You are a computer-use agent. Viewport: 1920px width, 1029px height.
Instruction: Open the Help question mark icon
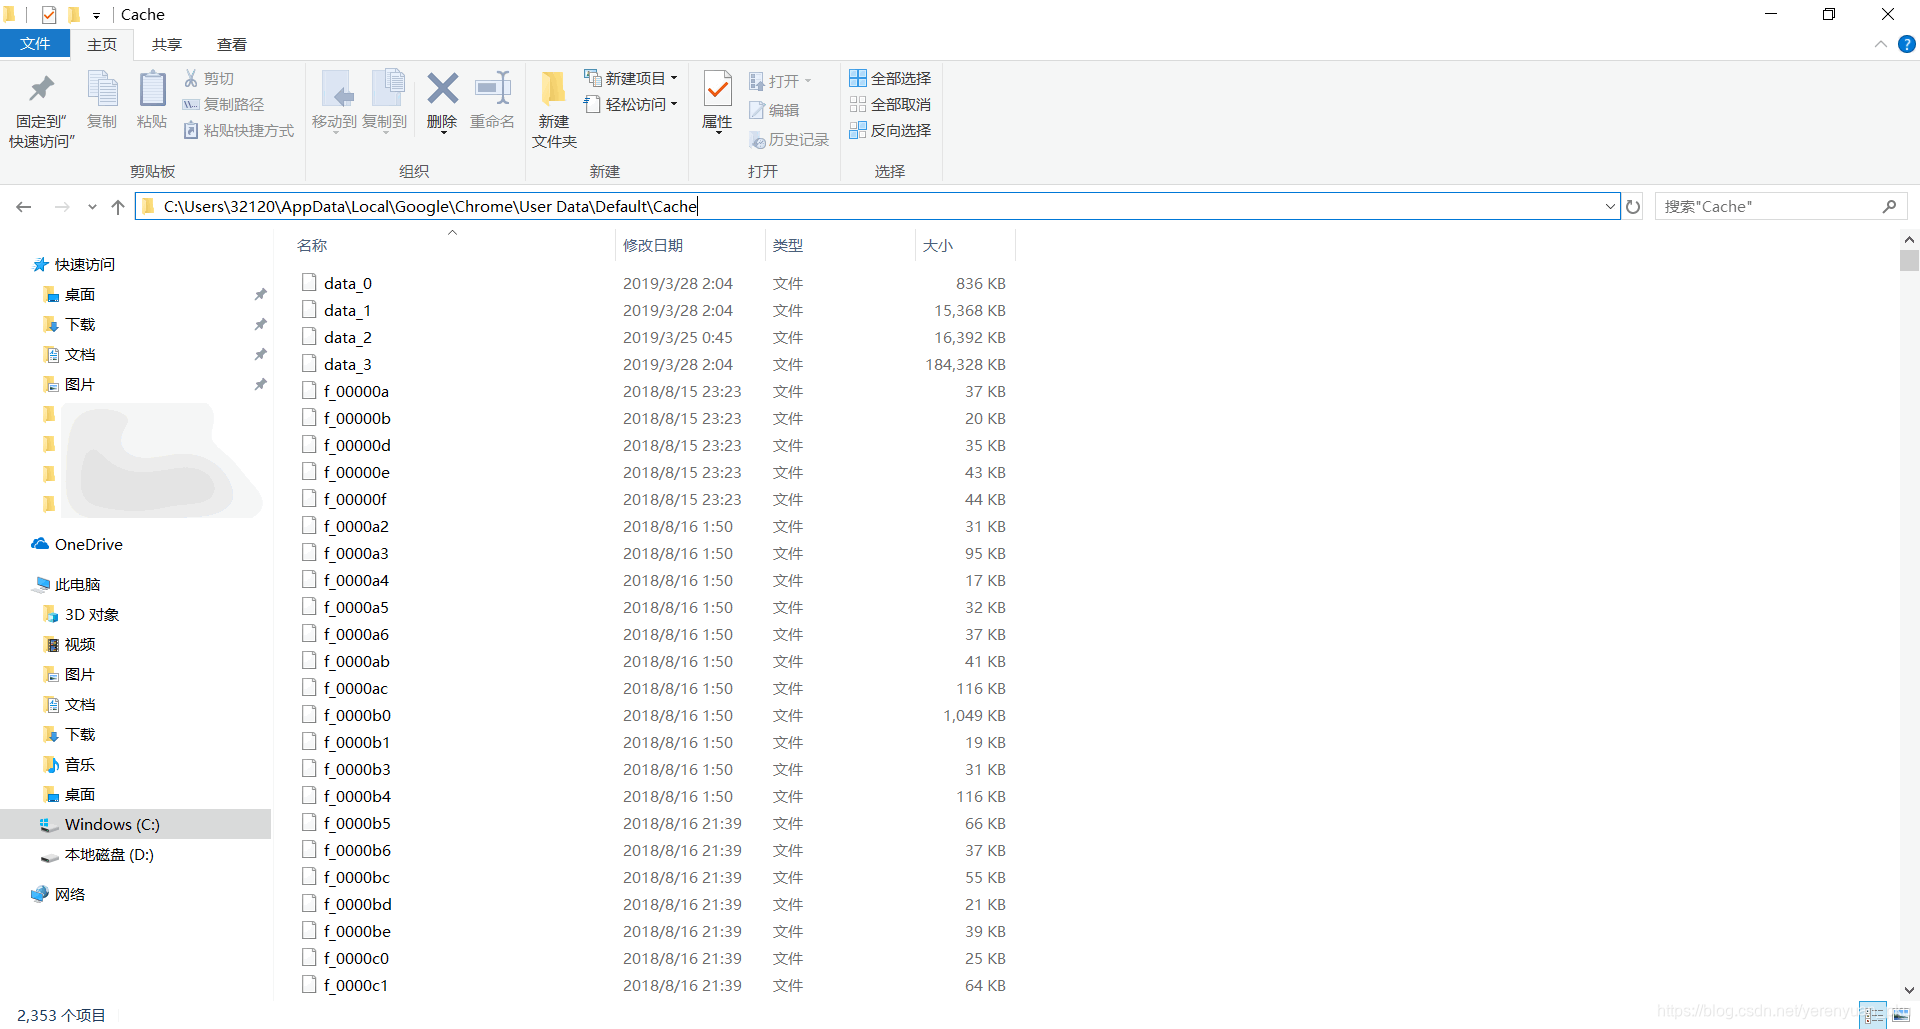[1907, 44]
